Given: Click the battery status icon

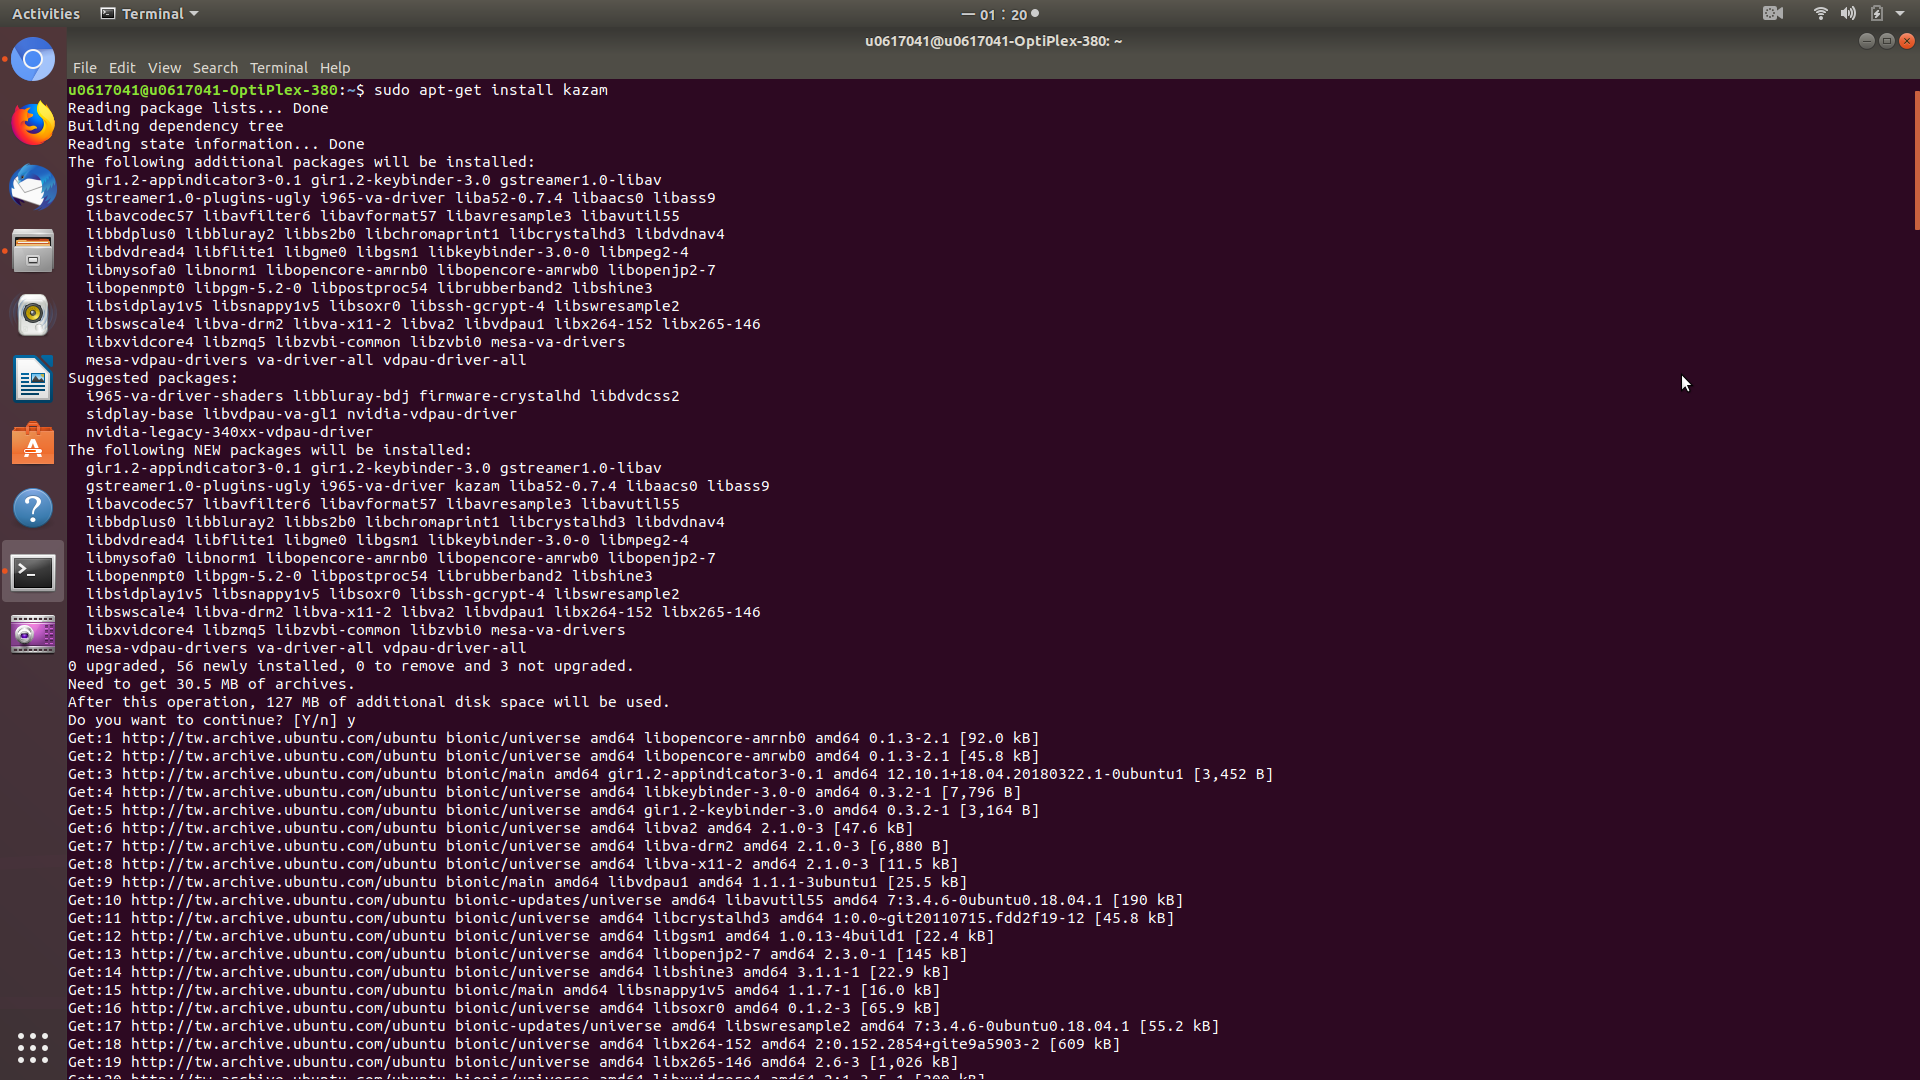Looking at the screenshot, I should pos(1877,13).
